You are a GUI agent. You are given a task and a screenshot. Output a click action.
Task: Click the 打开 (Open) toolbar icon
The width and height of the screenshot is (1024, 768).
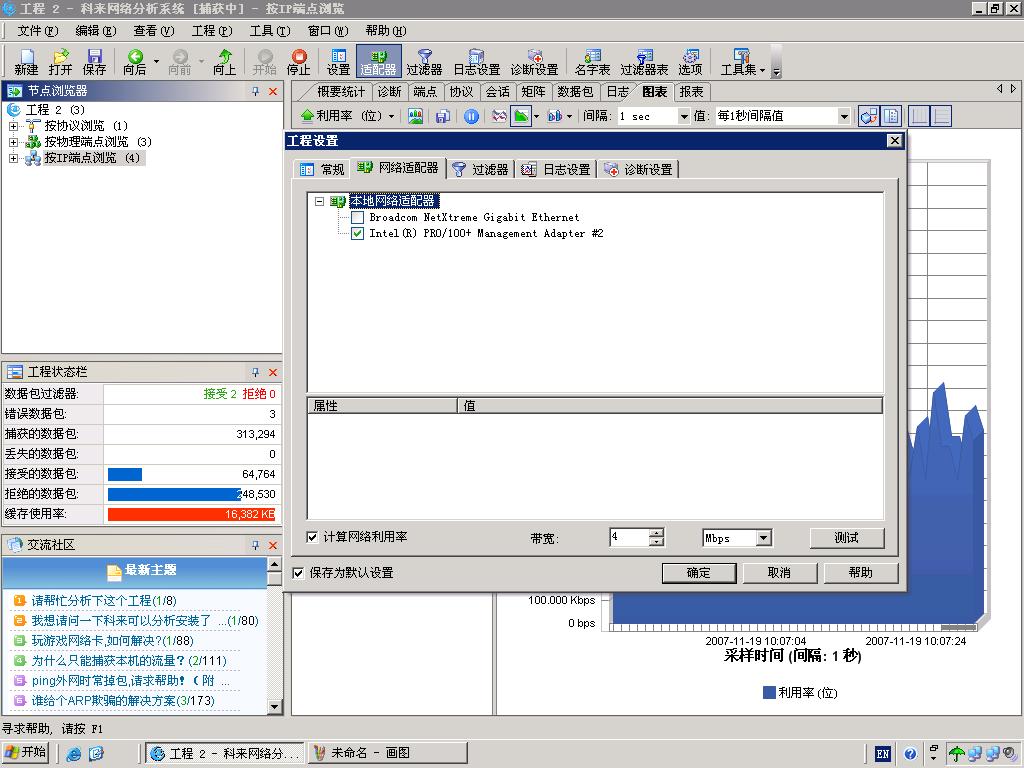point(60,62)
